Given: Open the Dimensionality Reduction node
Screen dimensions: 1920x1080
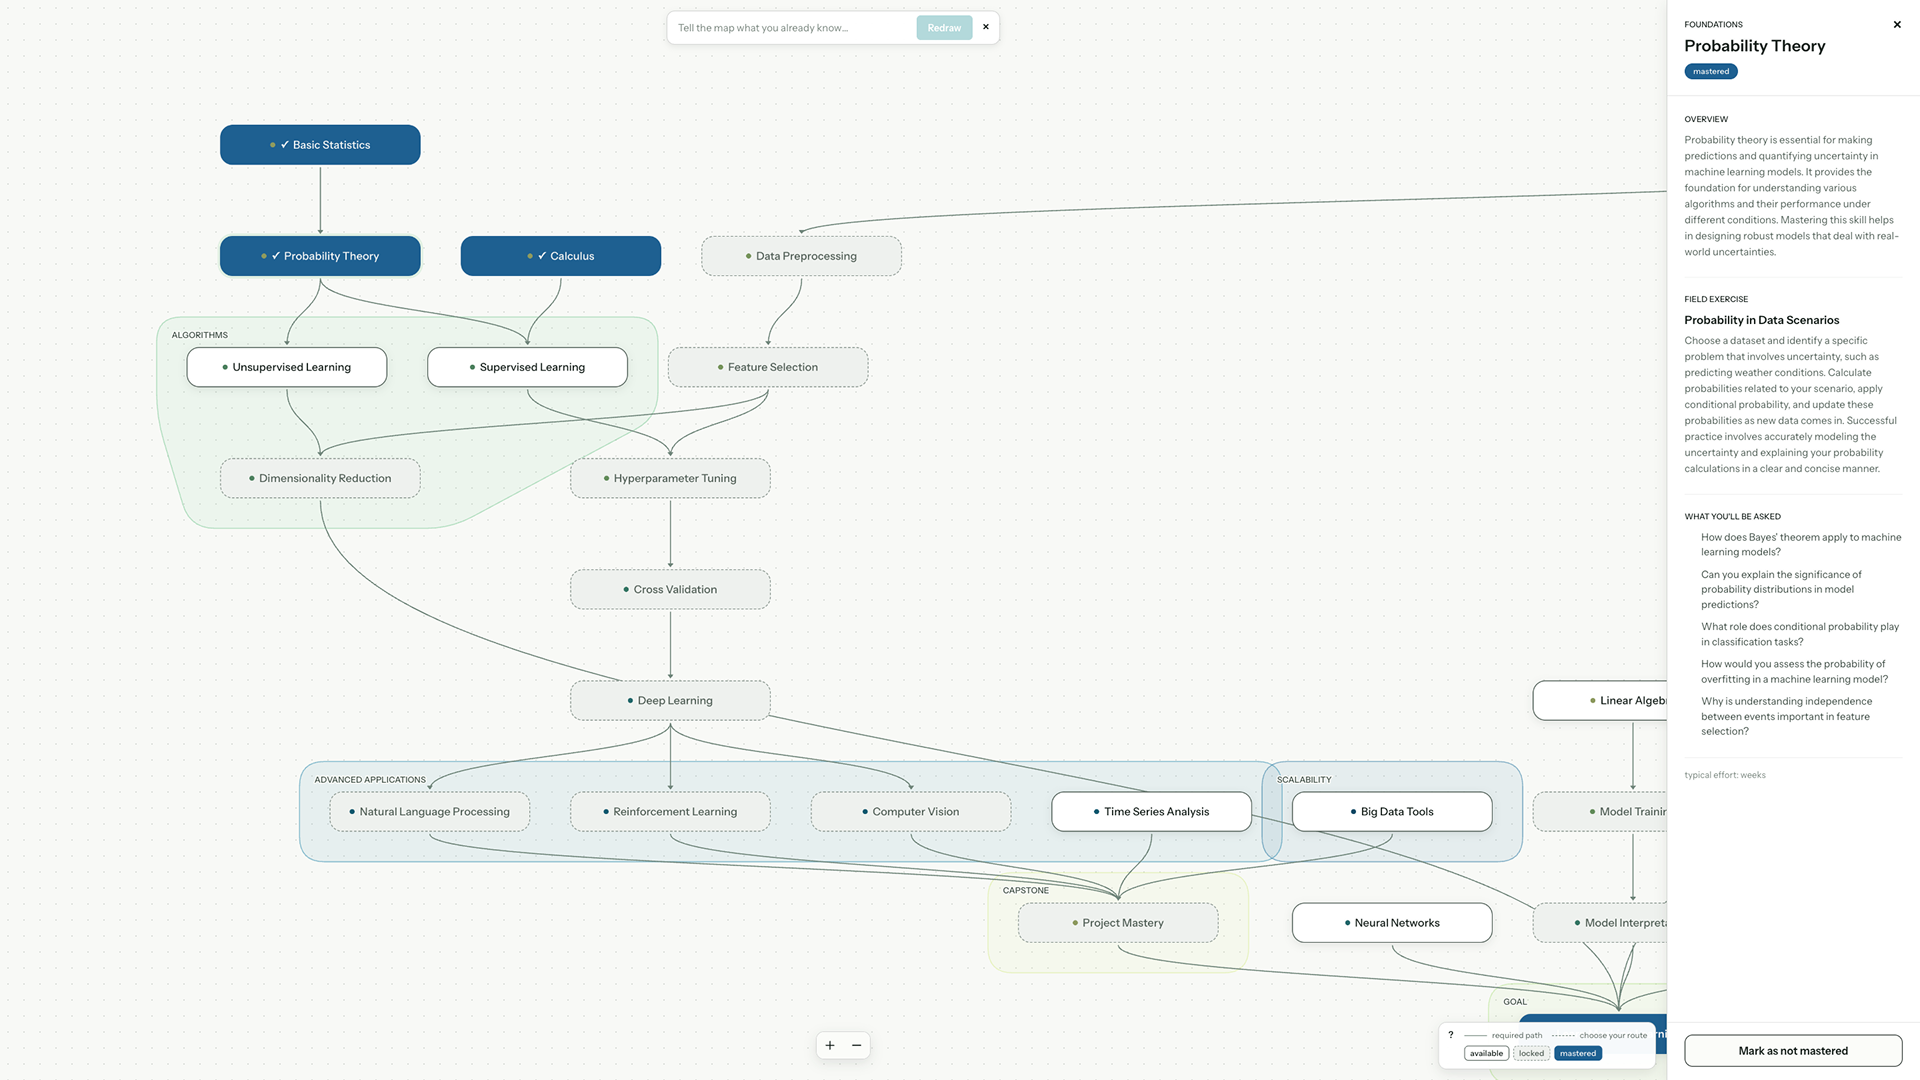Looking at the screenshot, I should click(x=320, y=478).
